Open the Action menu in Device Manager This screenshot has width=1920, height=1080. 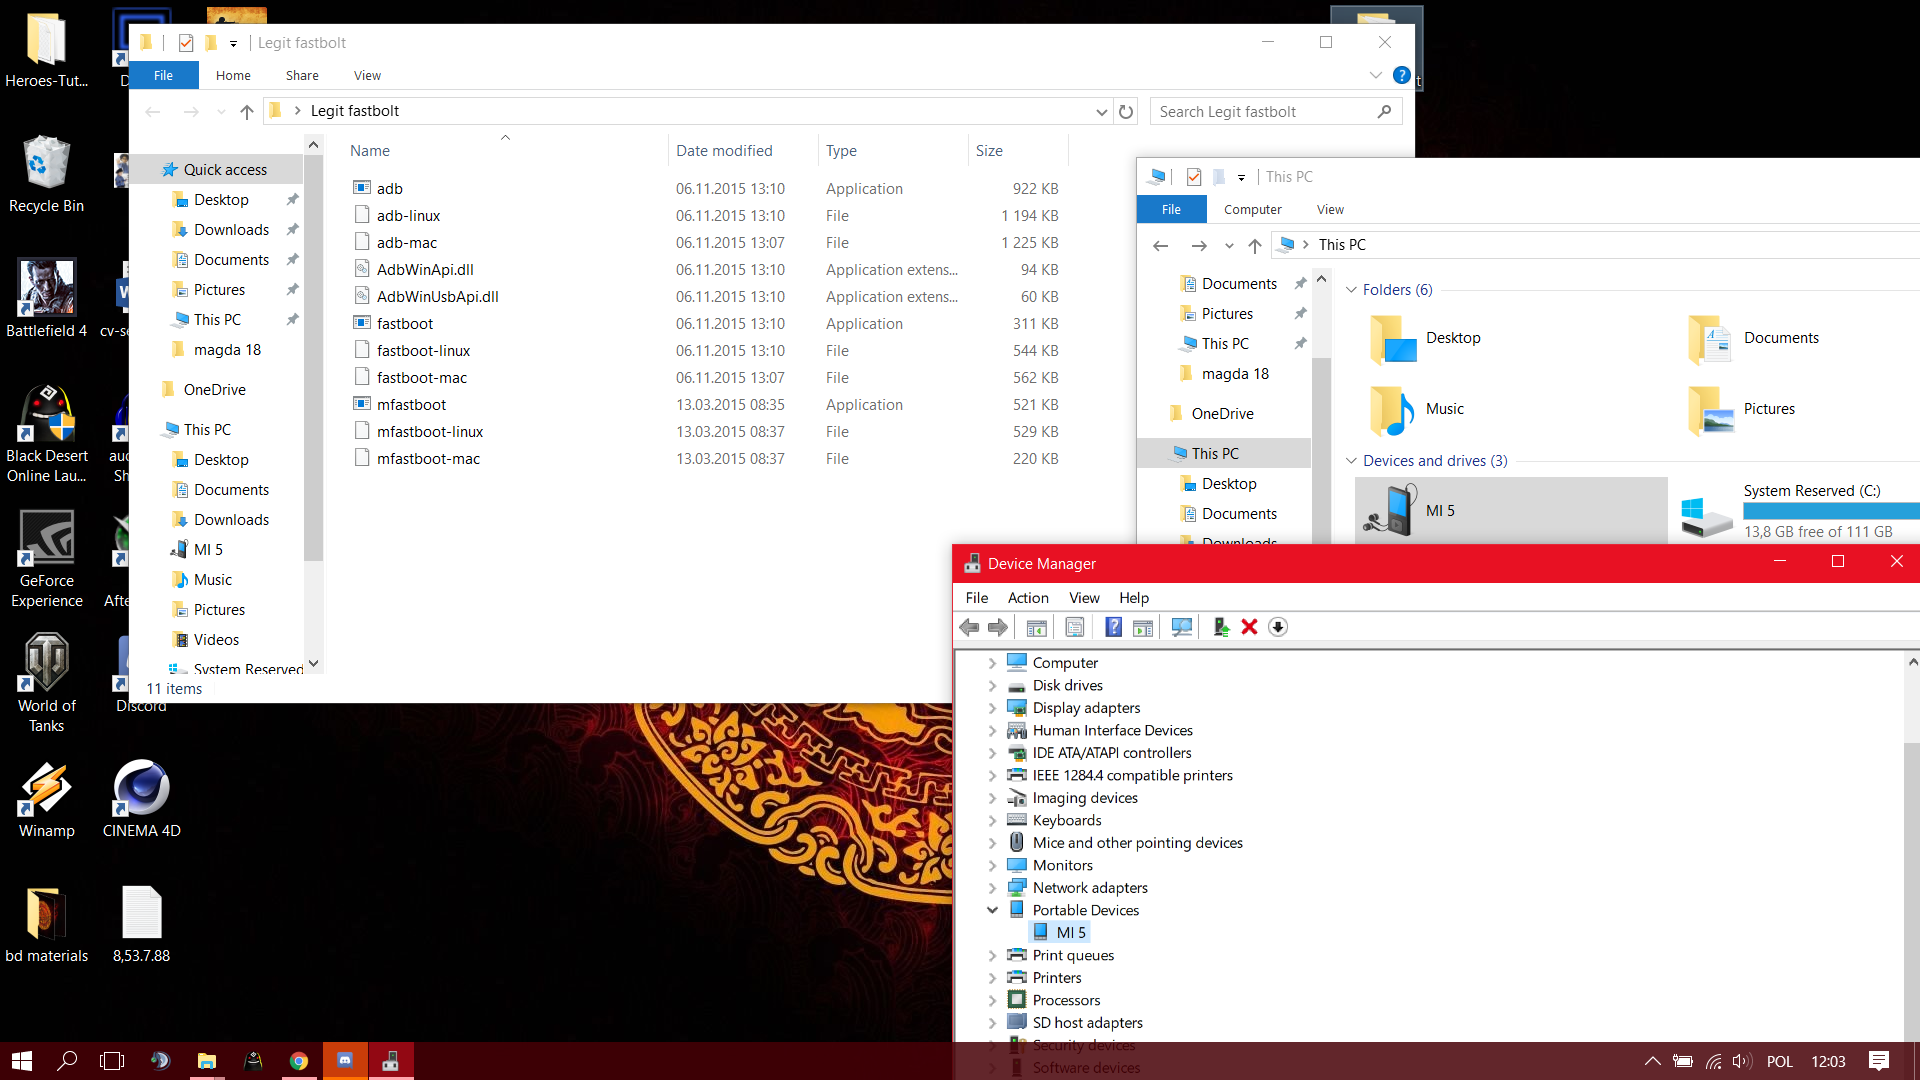pos(1028,598)
